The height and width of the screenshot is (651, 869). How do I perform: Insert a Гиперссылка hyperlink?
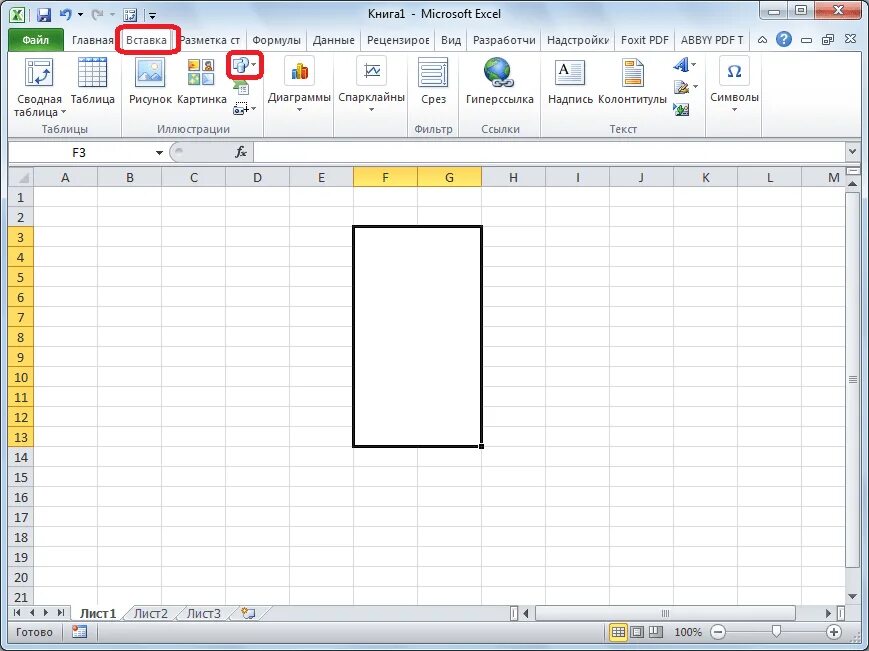click(500, 81)
